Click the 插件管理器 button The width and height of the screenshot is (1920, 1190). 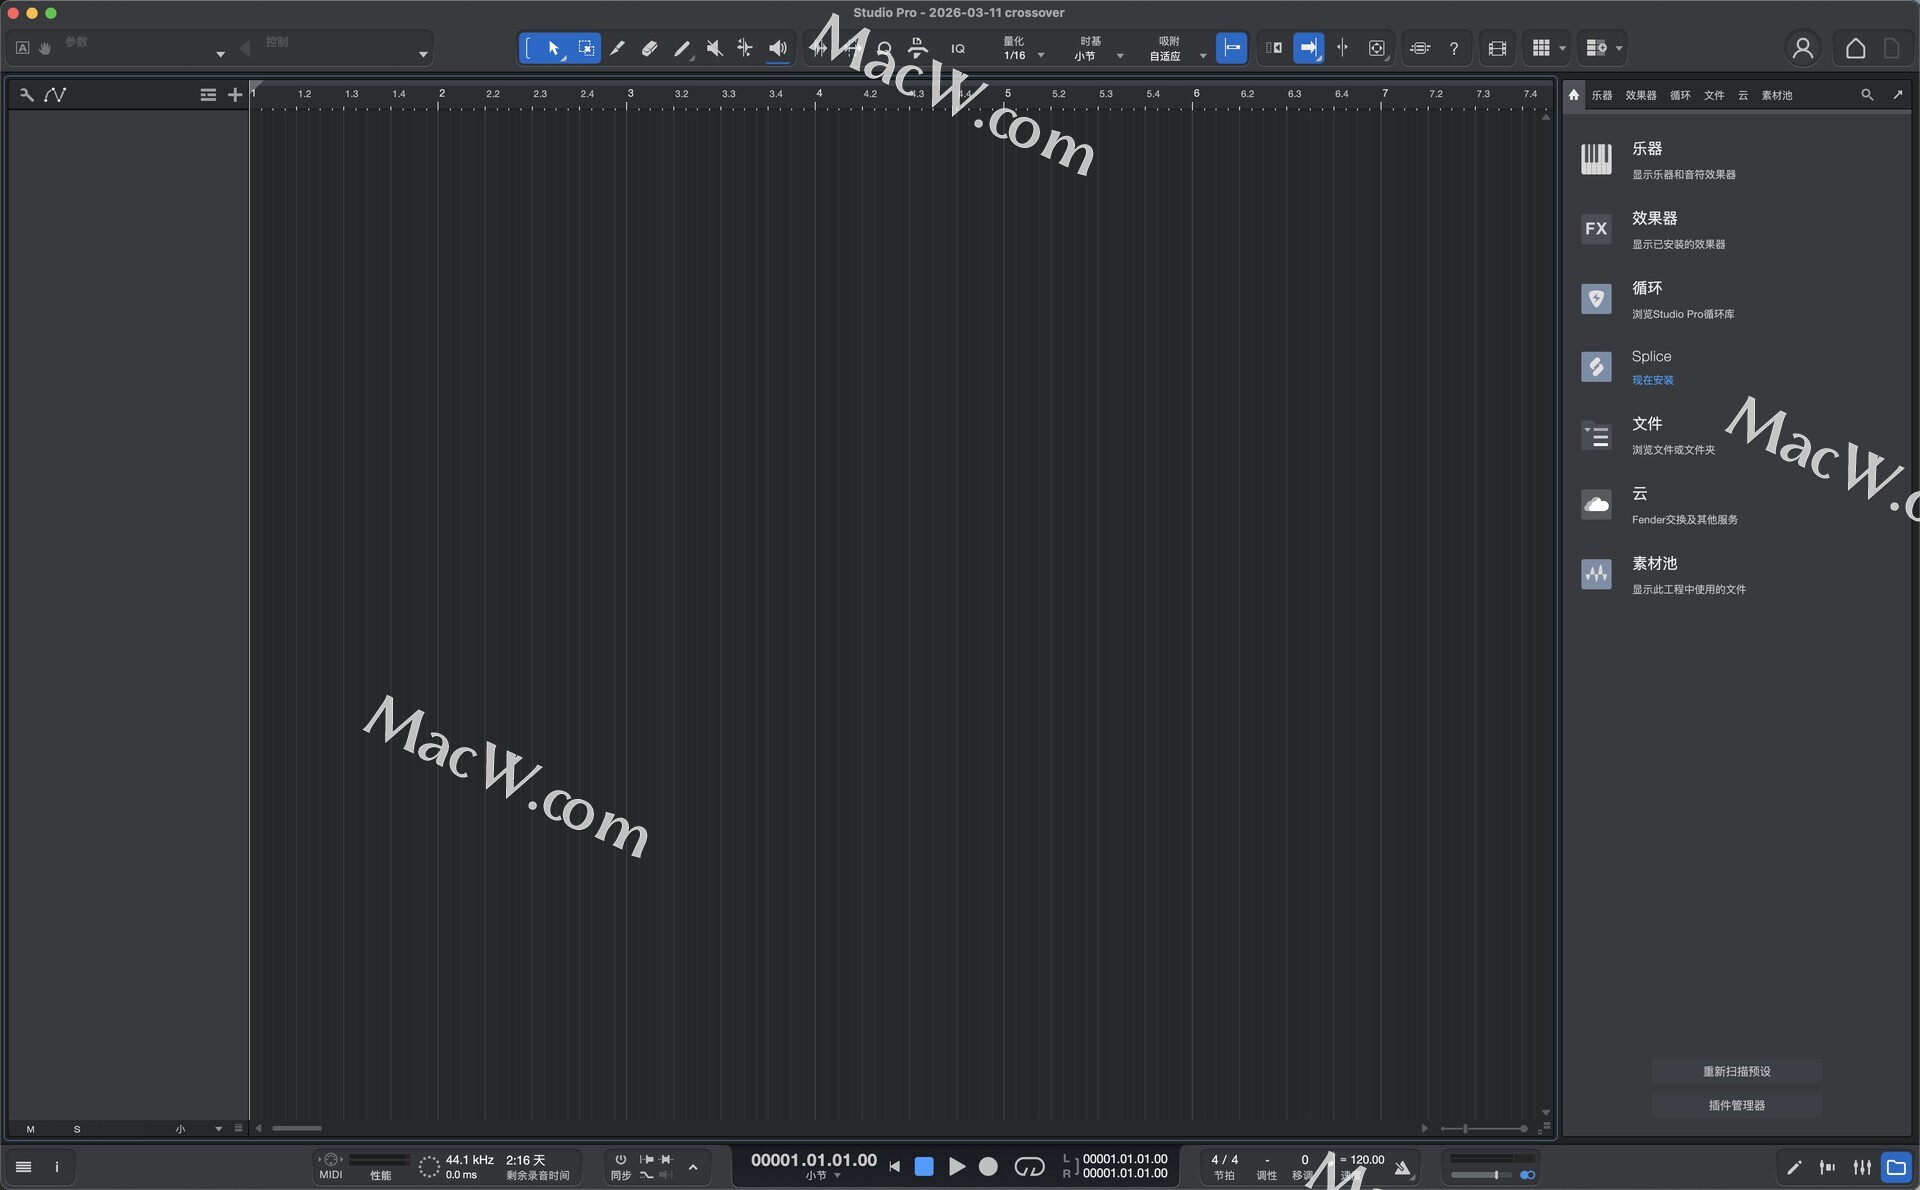pos(1736,1105)
